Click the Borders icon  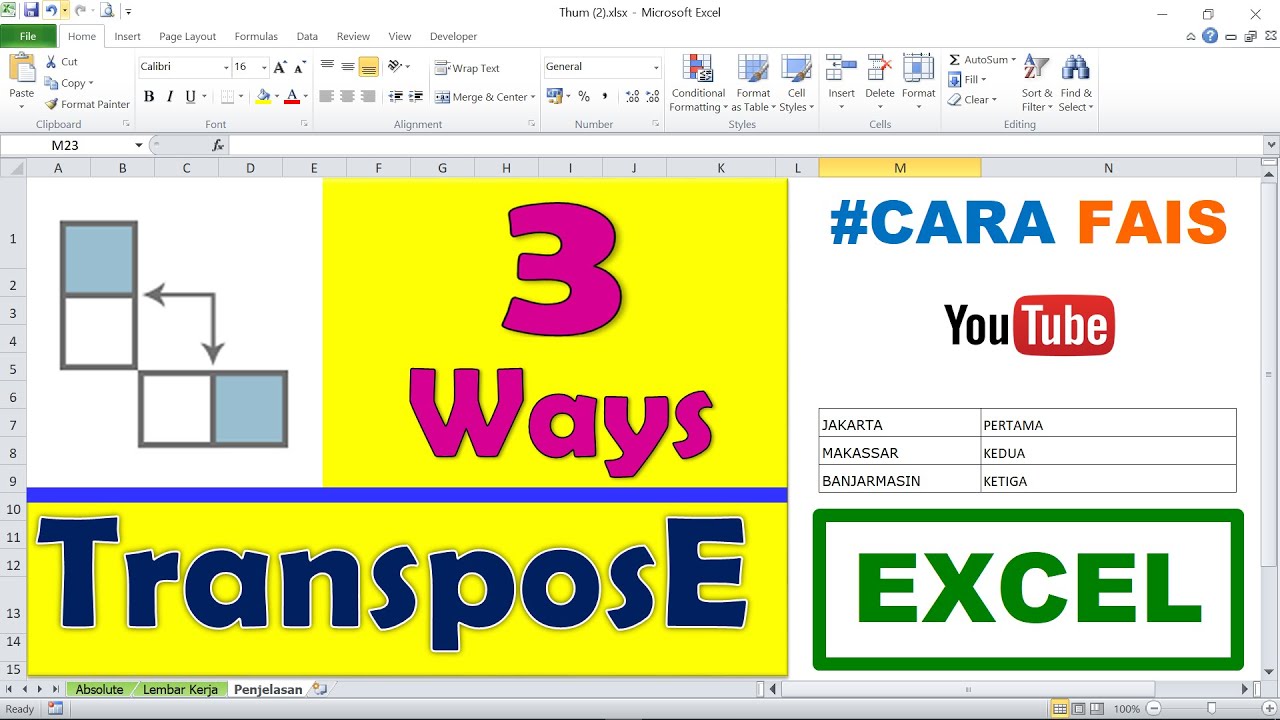227,97
